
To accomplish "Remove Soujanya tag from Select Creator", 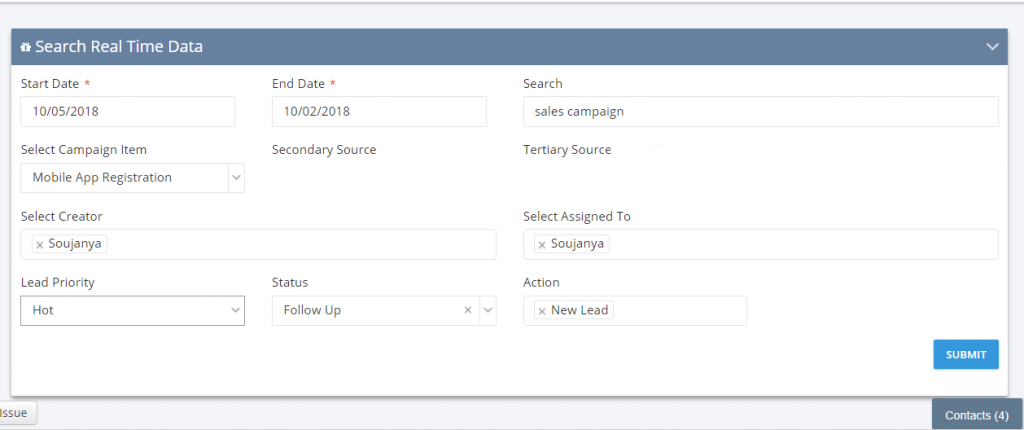I will [x=39, y=244].
